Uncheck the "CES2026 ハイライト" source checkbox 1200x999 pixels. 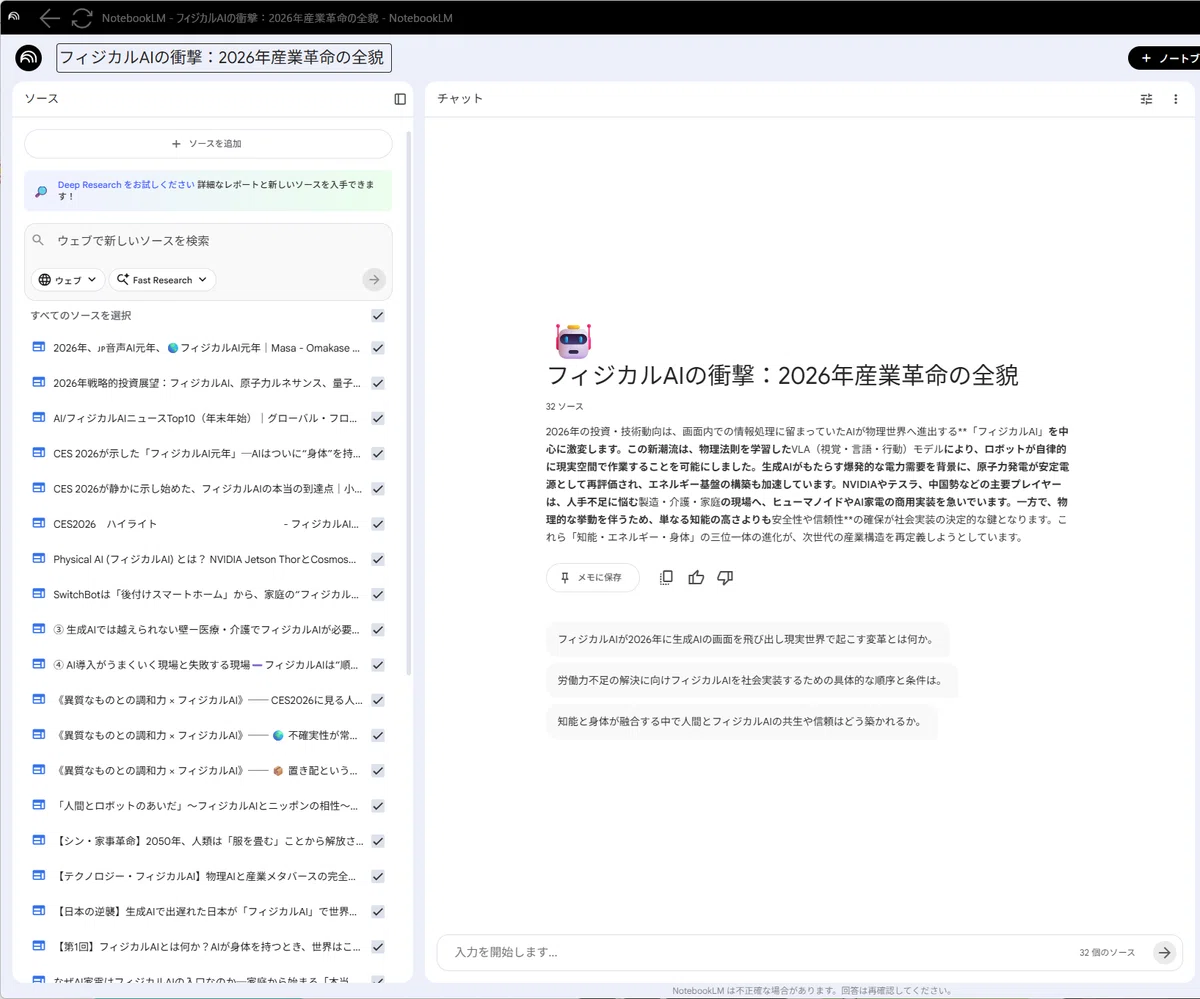click(378, 524)
